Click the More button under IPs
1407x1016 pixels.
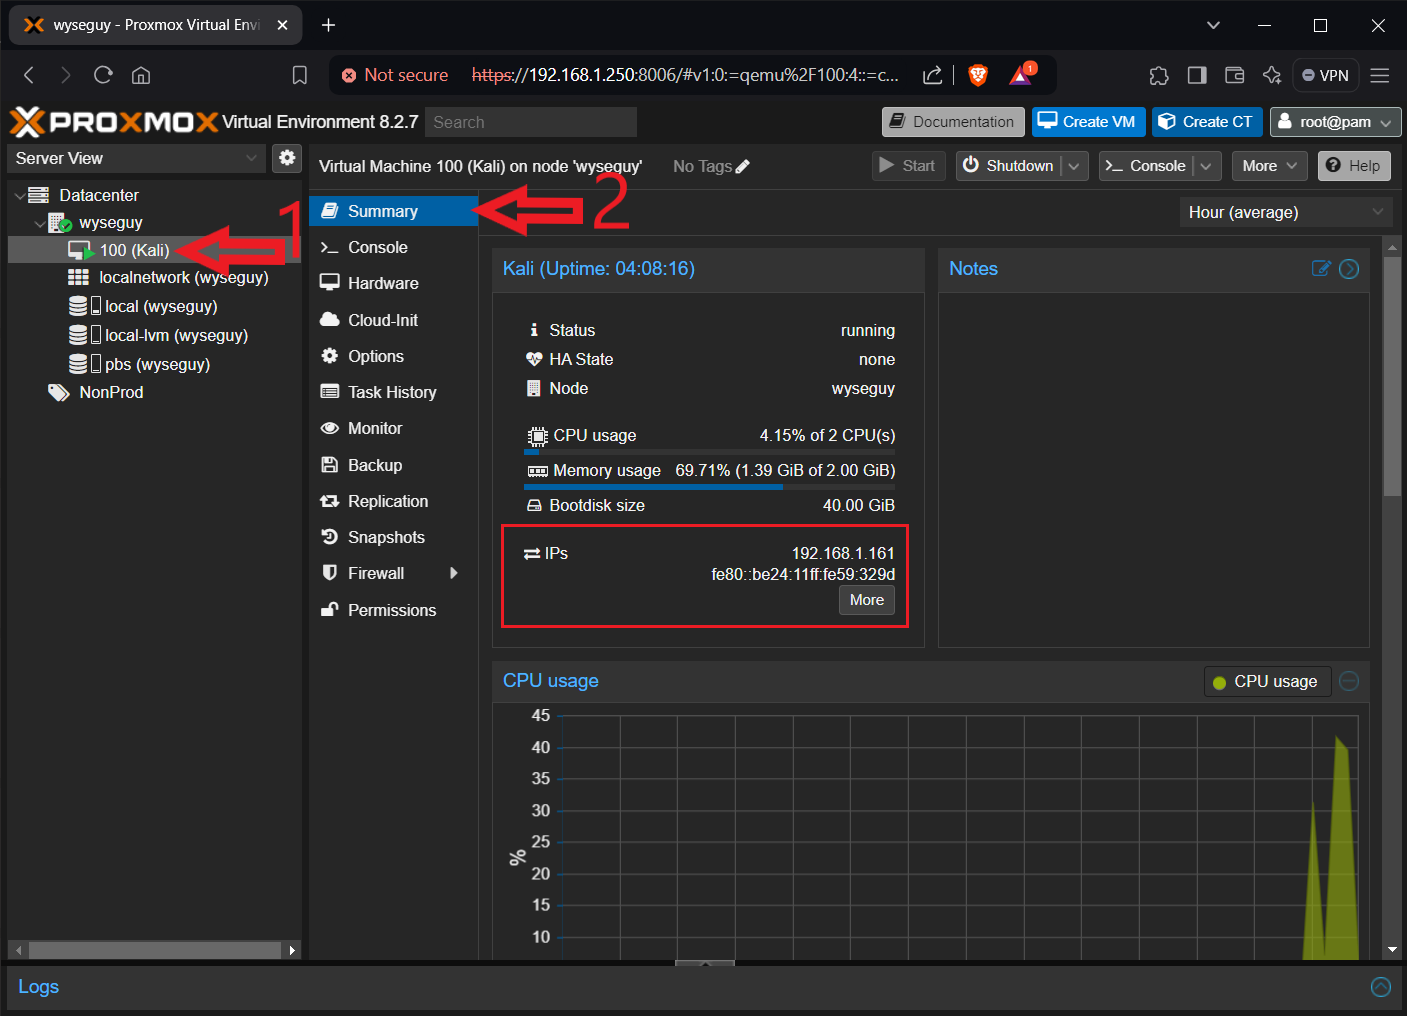[x=866, y=600]
